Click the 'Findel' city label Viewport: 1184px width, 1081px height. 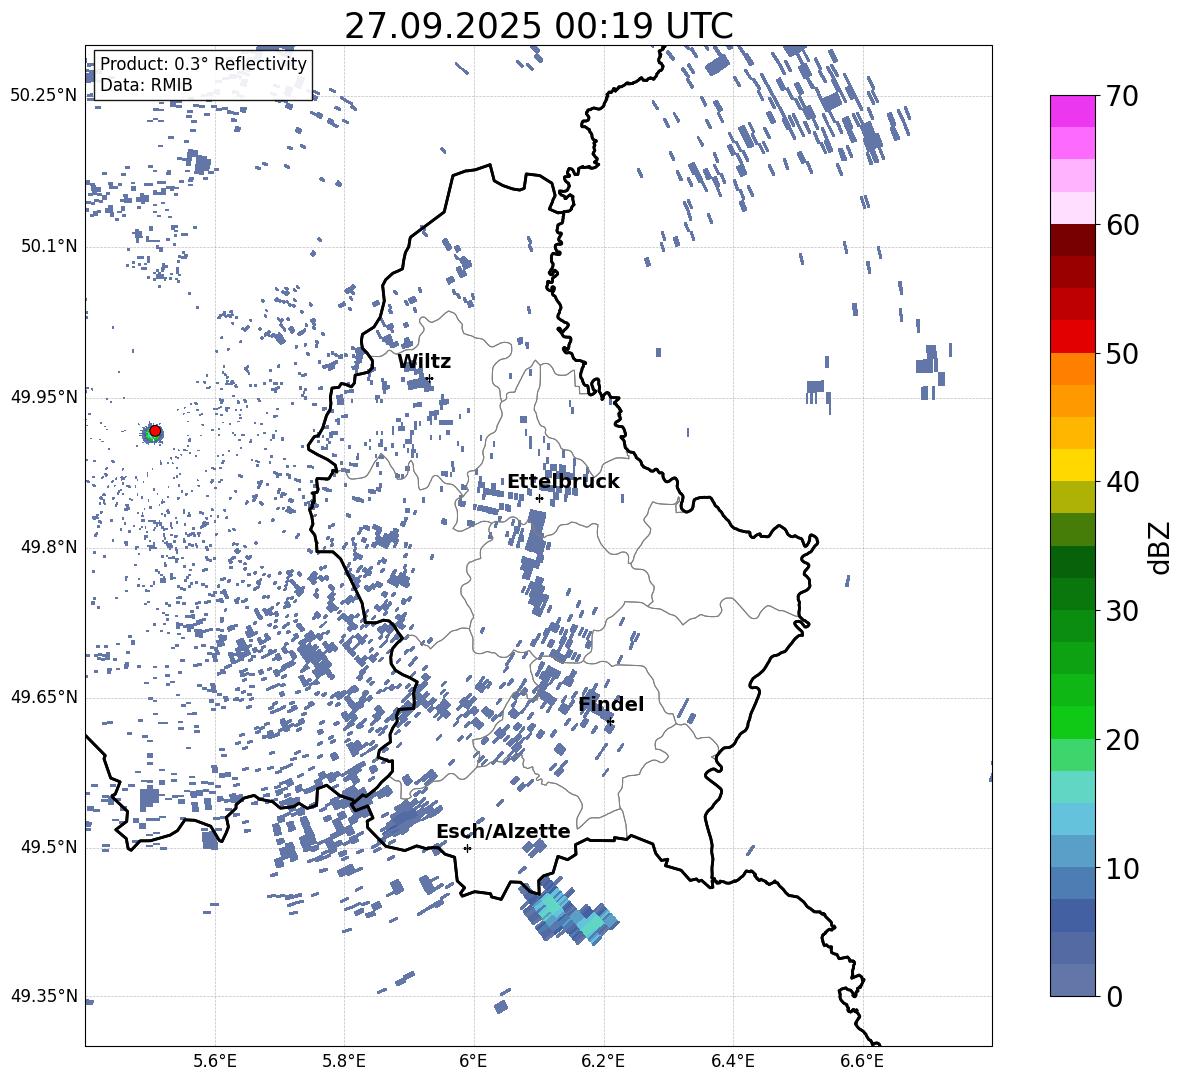click(x=611, y=704)
